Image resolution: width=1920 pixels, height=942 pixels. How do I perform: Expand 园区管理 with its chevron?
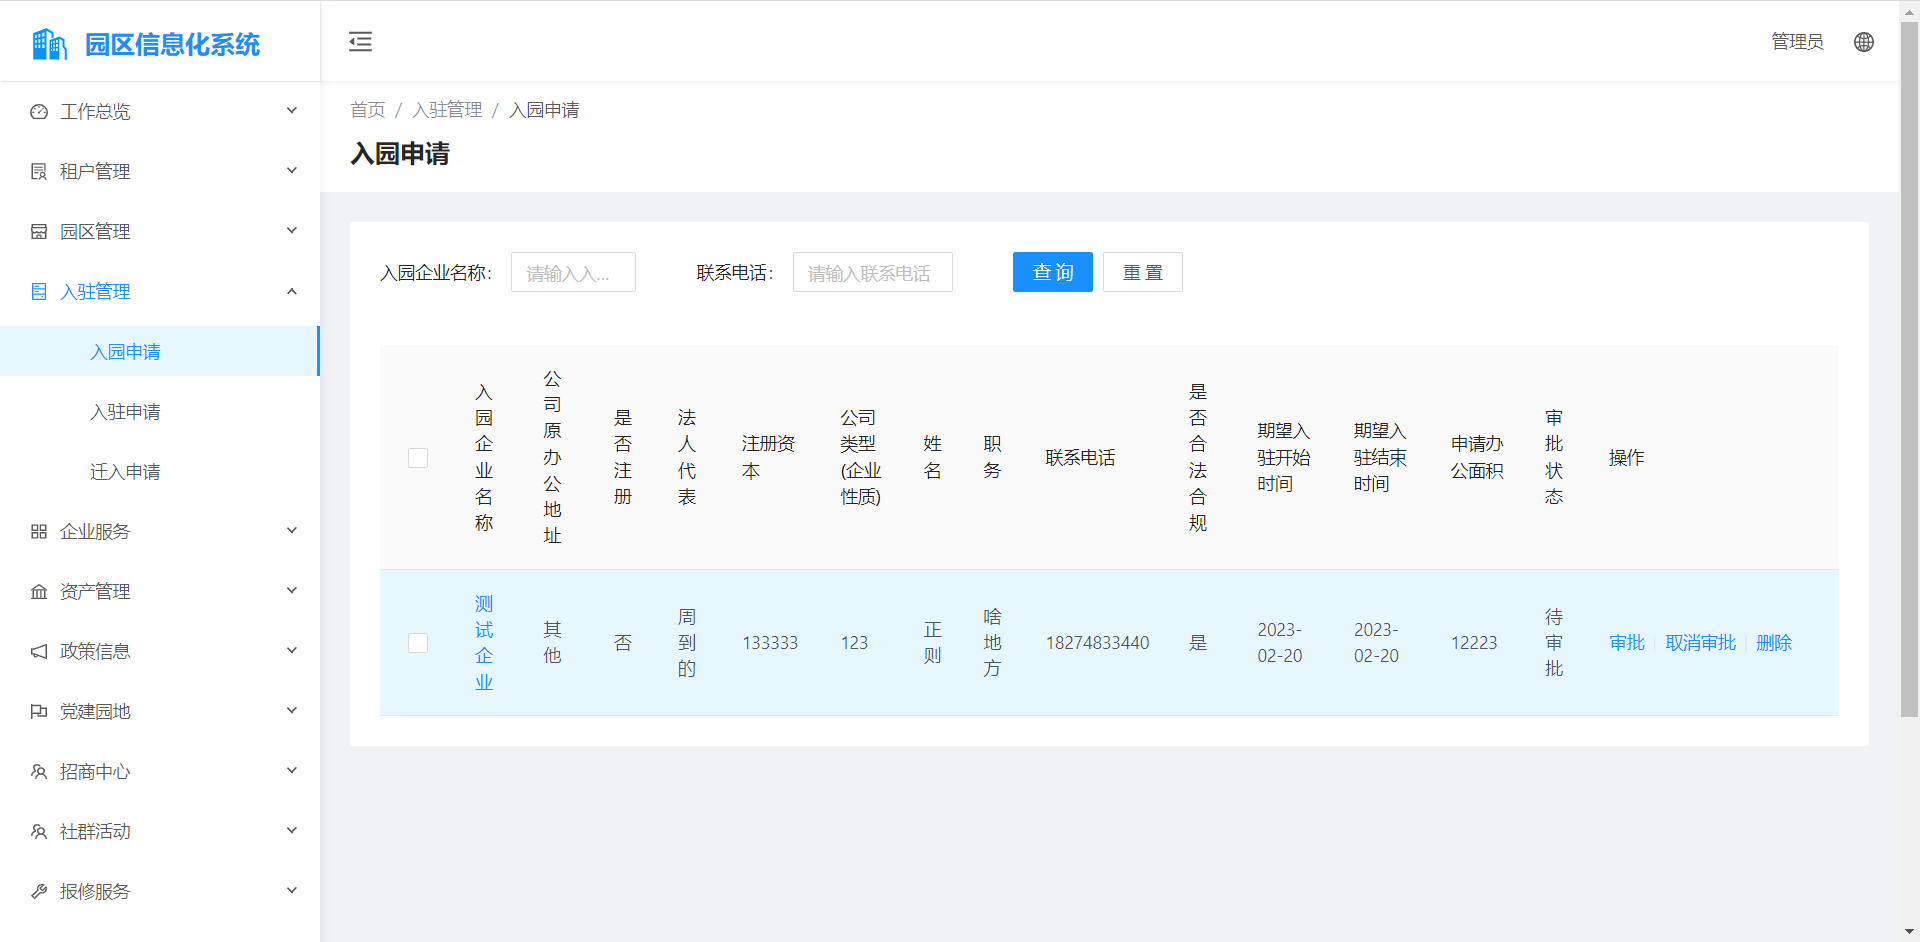click(292, 231)
